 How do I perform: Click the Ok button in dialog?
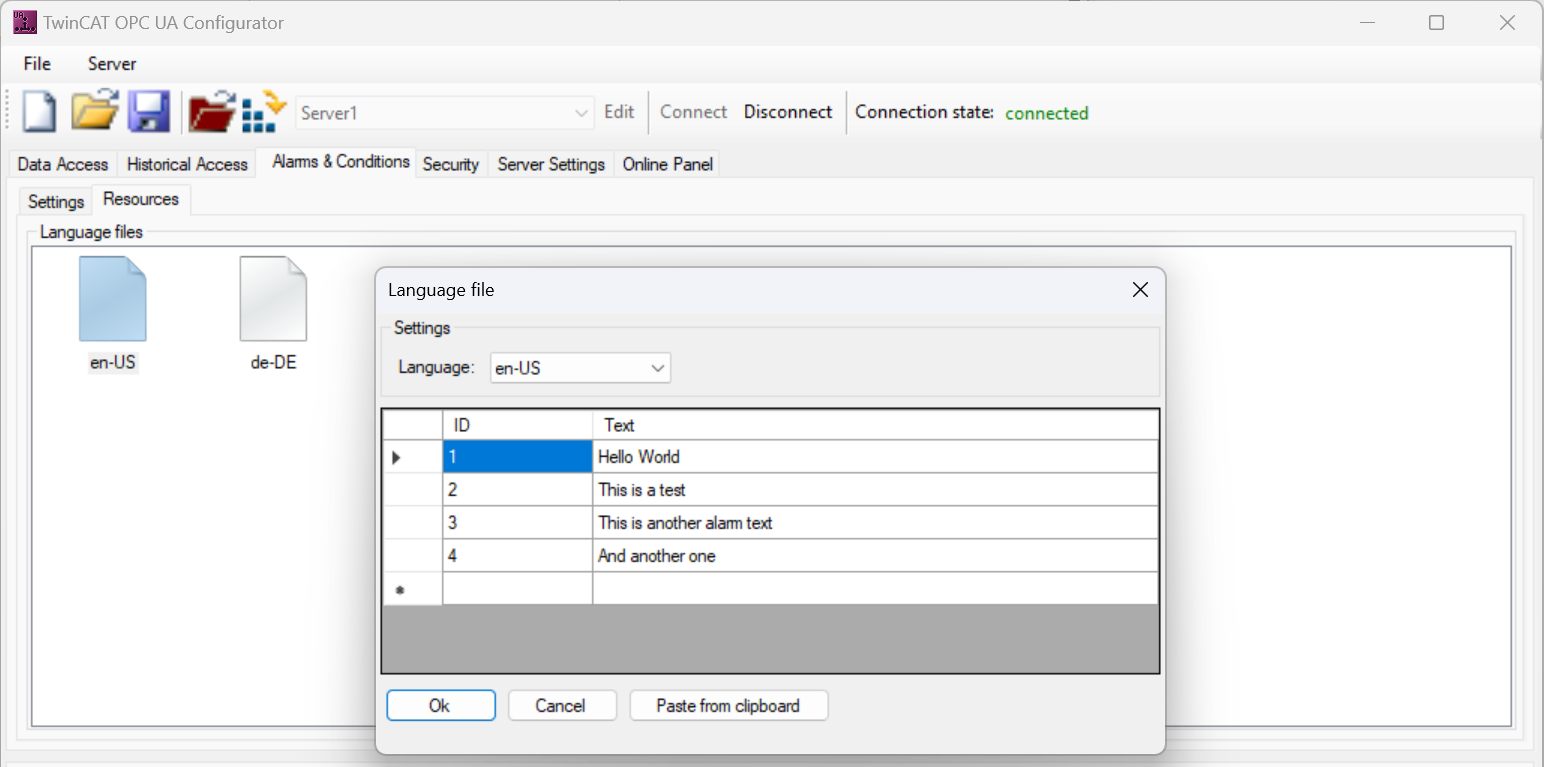(441, 705)
